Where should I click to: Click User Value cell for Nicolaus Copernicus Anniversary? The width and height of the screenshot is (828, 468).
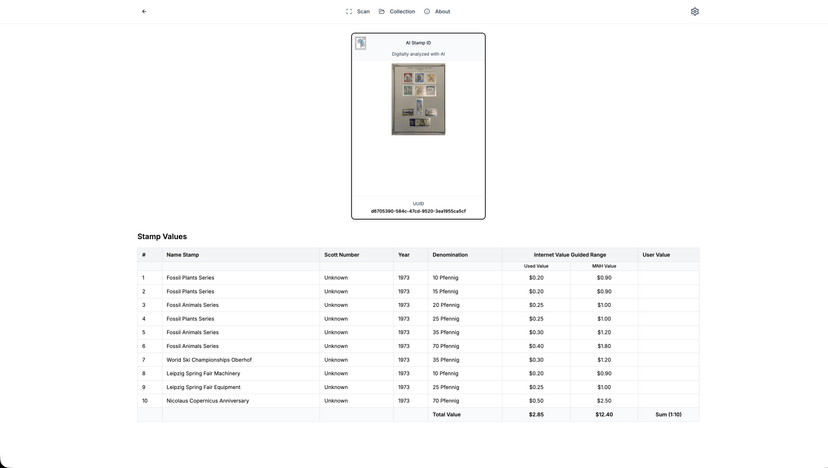coord(668,401)
